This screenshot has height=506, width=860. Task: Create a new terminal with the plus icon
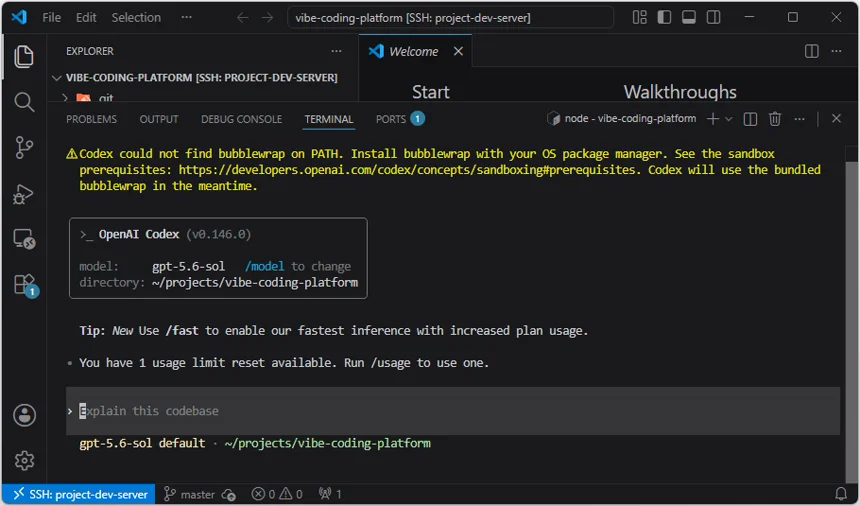(712, 119)
